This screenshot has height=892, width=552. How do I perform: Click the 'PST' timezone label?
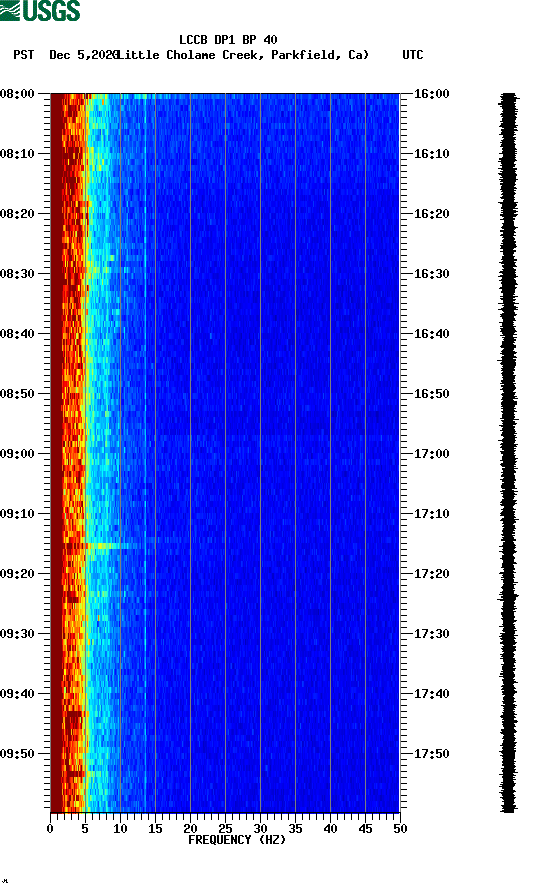tap(24, 55)
